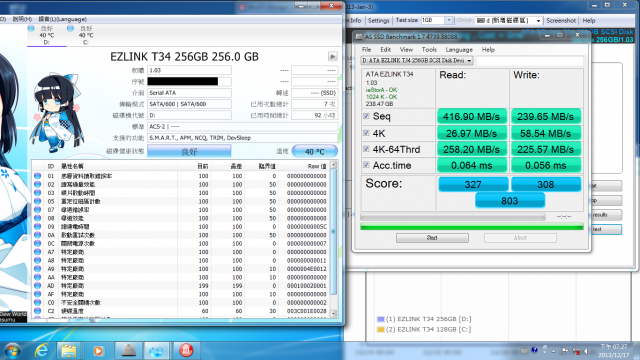This screenshot has width=640, height=360.
Task: Open the View menu in AS SSD
Action: (406, 49)
